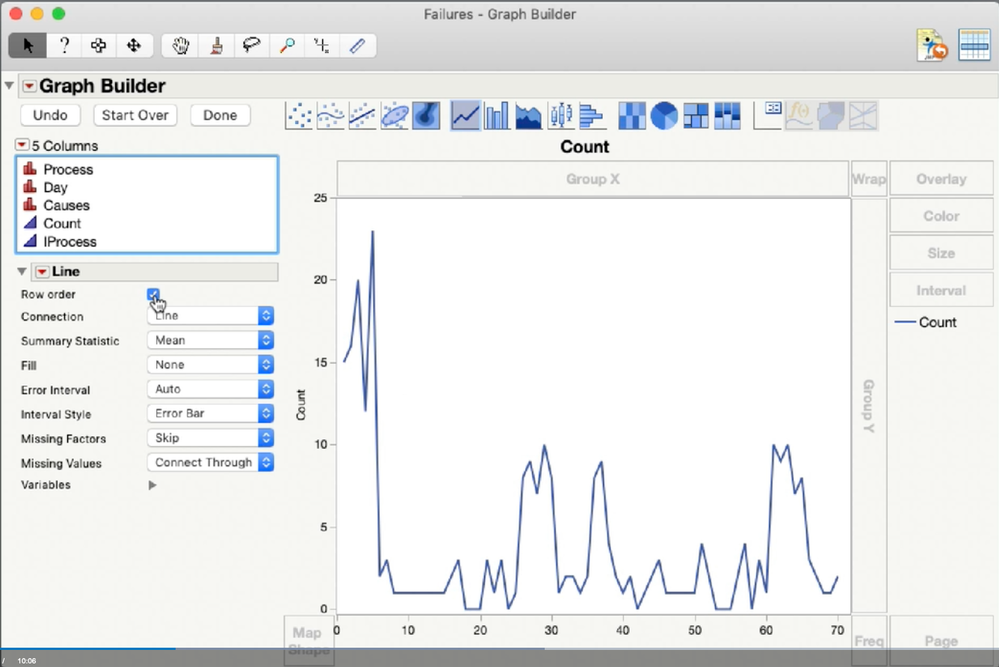Open the Missing Factors dropdown
999x667 pixels.
210,438
